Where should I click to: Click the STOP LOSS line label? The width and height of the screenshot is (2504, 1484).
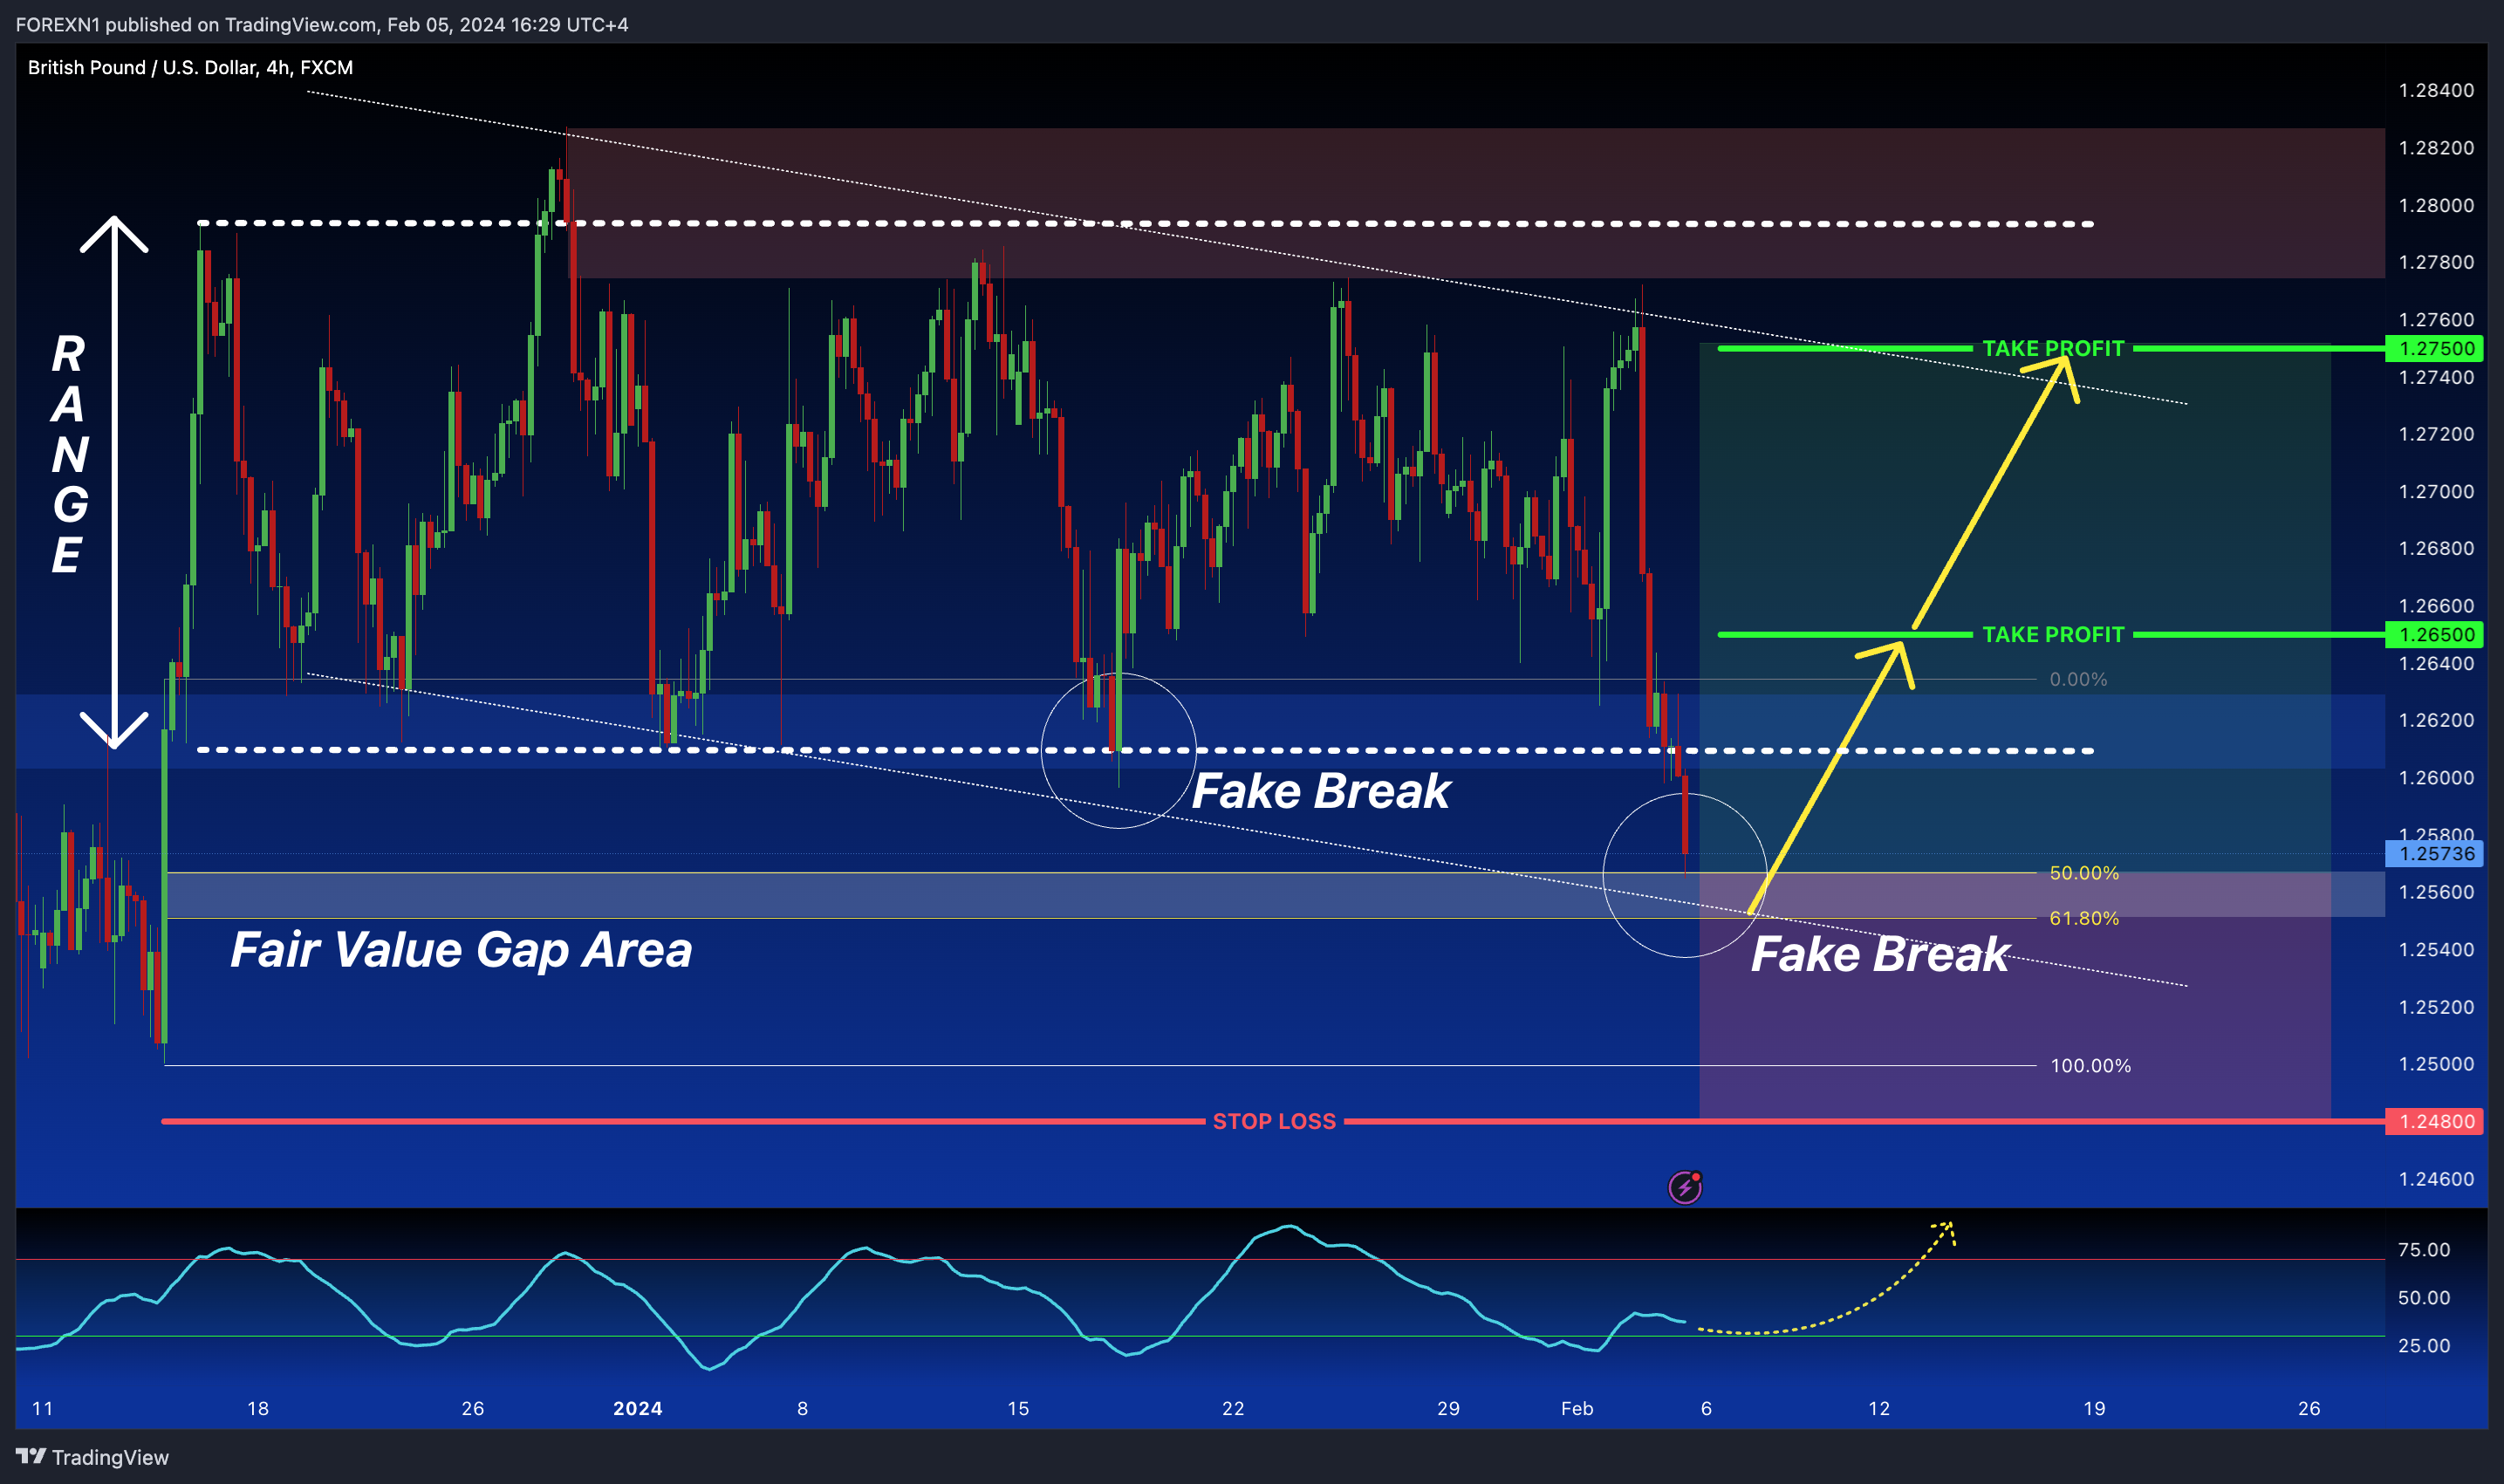click(x=1274, y=1122)
